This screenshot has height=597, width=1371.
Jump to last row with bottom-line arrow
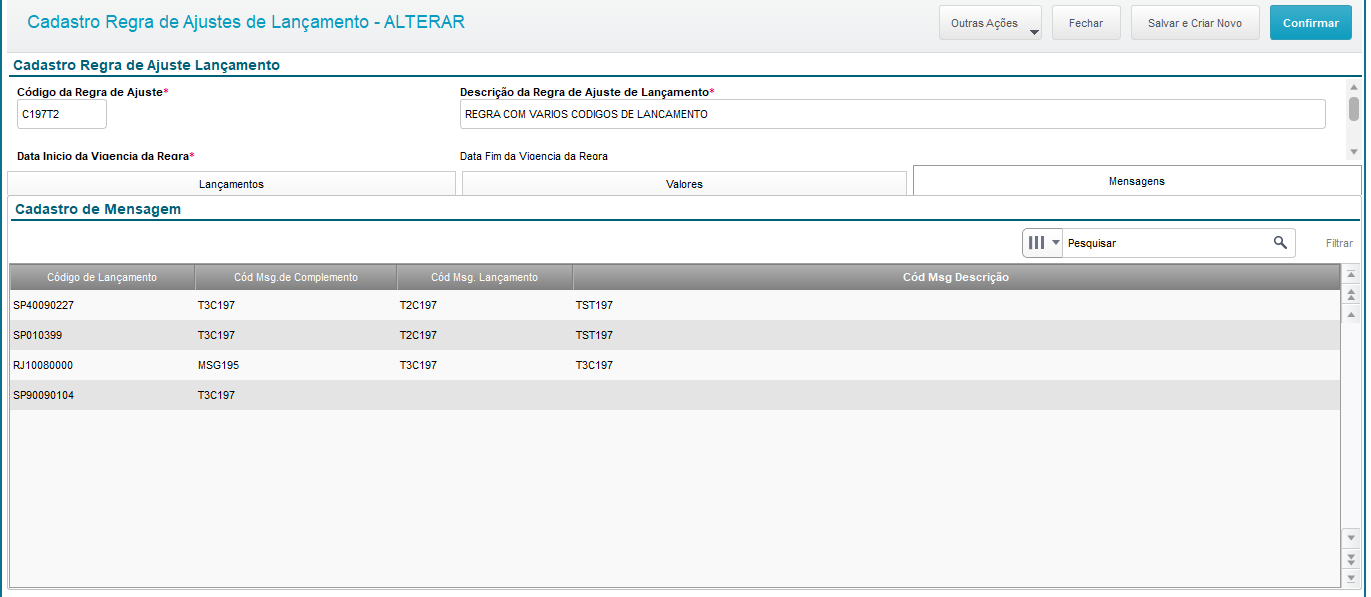[x=1351, y=578]
